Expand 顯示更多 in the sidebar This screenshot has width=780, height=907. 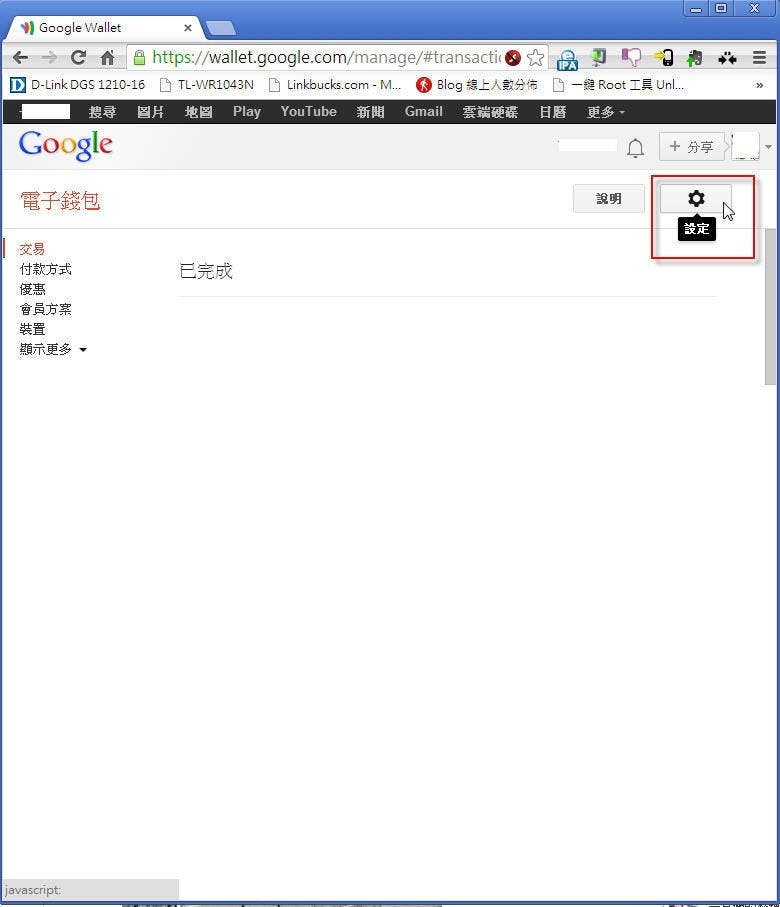53,349
